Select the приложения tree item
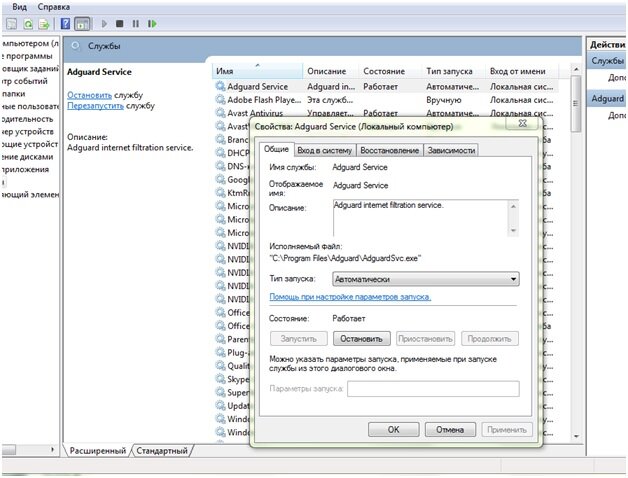The width and height of the screenshot is (628, 478). 25,169
